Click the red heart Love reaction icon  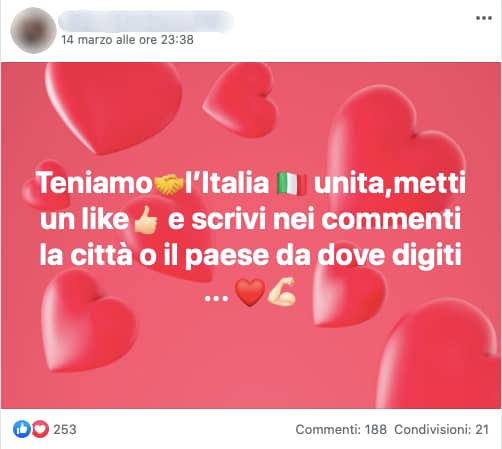40,429
